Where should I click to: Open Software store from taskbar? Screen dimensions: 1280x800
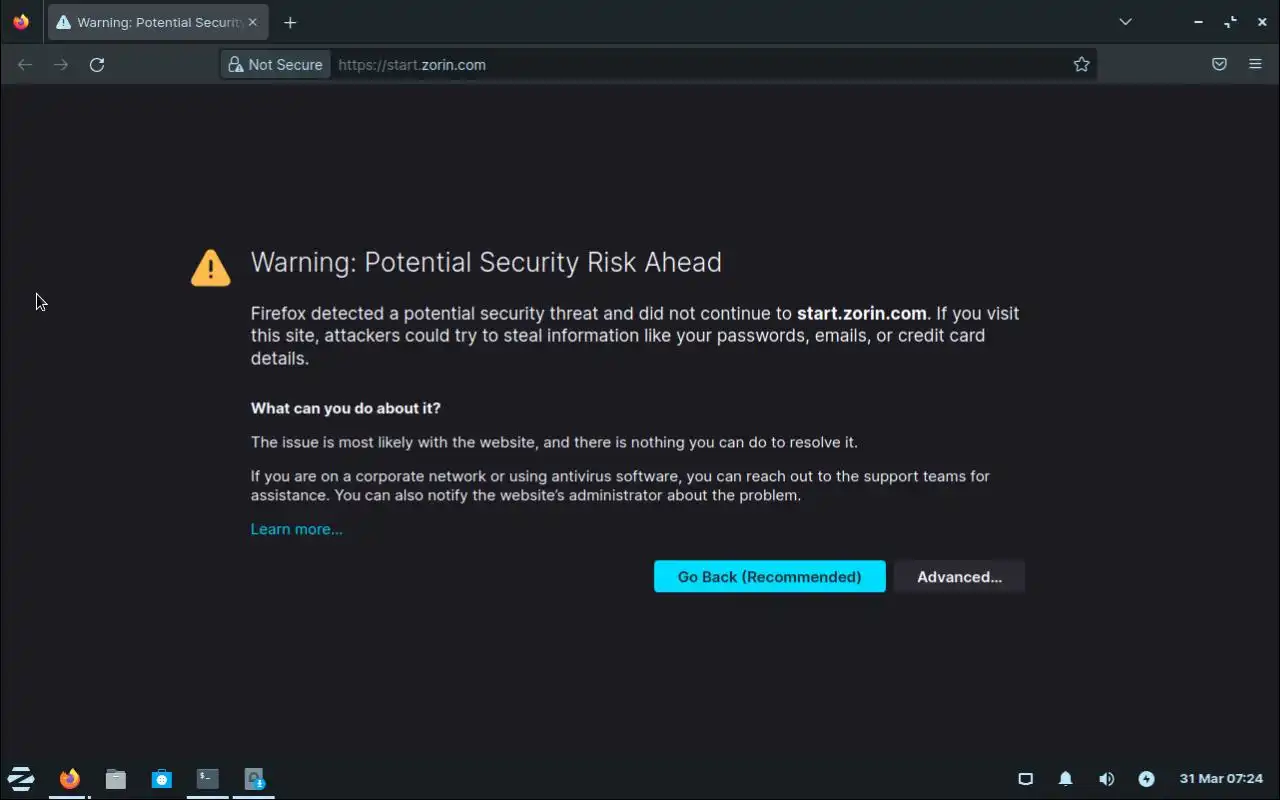pos(162,779)
